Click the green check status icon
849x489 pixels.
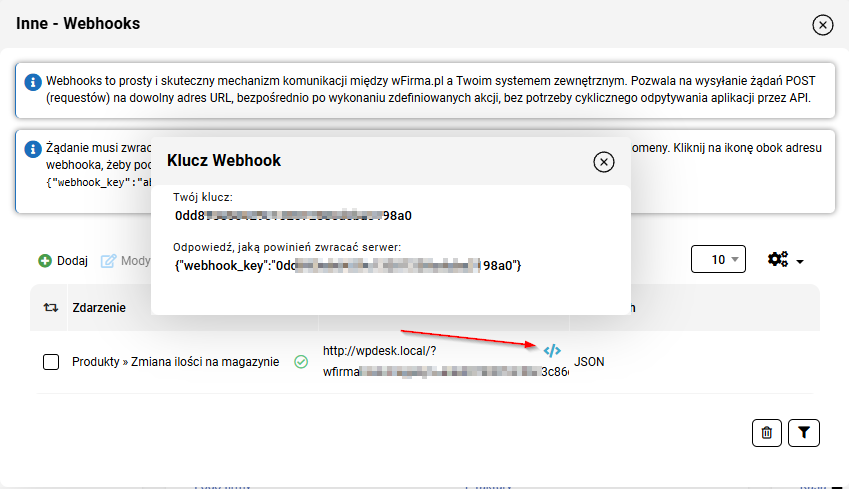pos(301,362)
